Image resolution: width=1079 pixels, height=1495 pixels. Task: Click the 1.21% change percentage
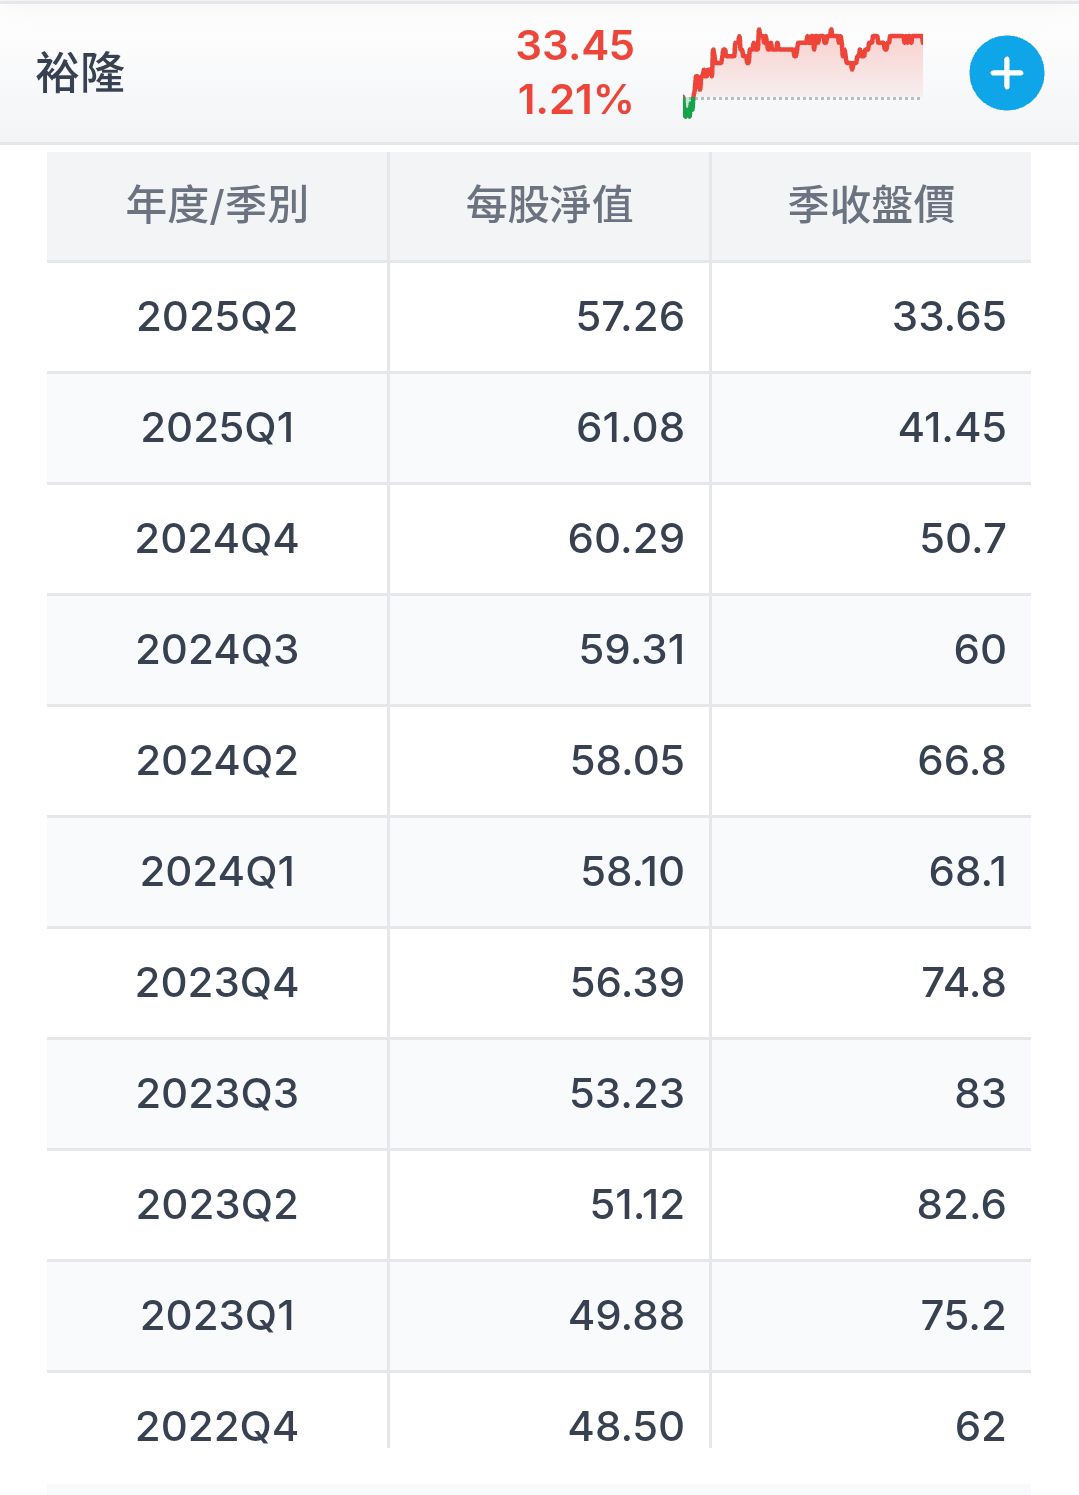click(575, 99)
